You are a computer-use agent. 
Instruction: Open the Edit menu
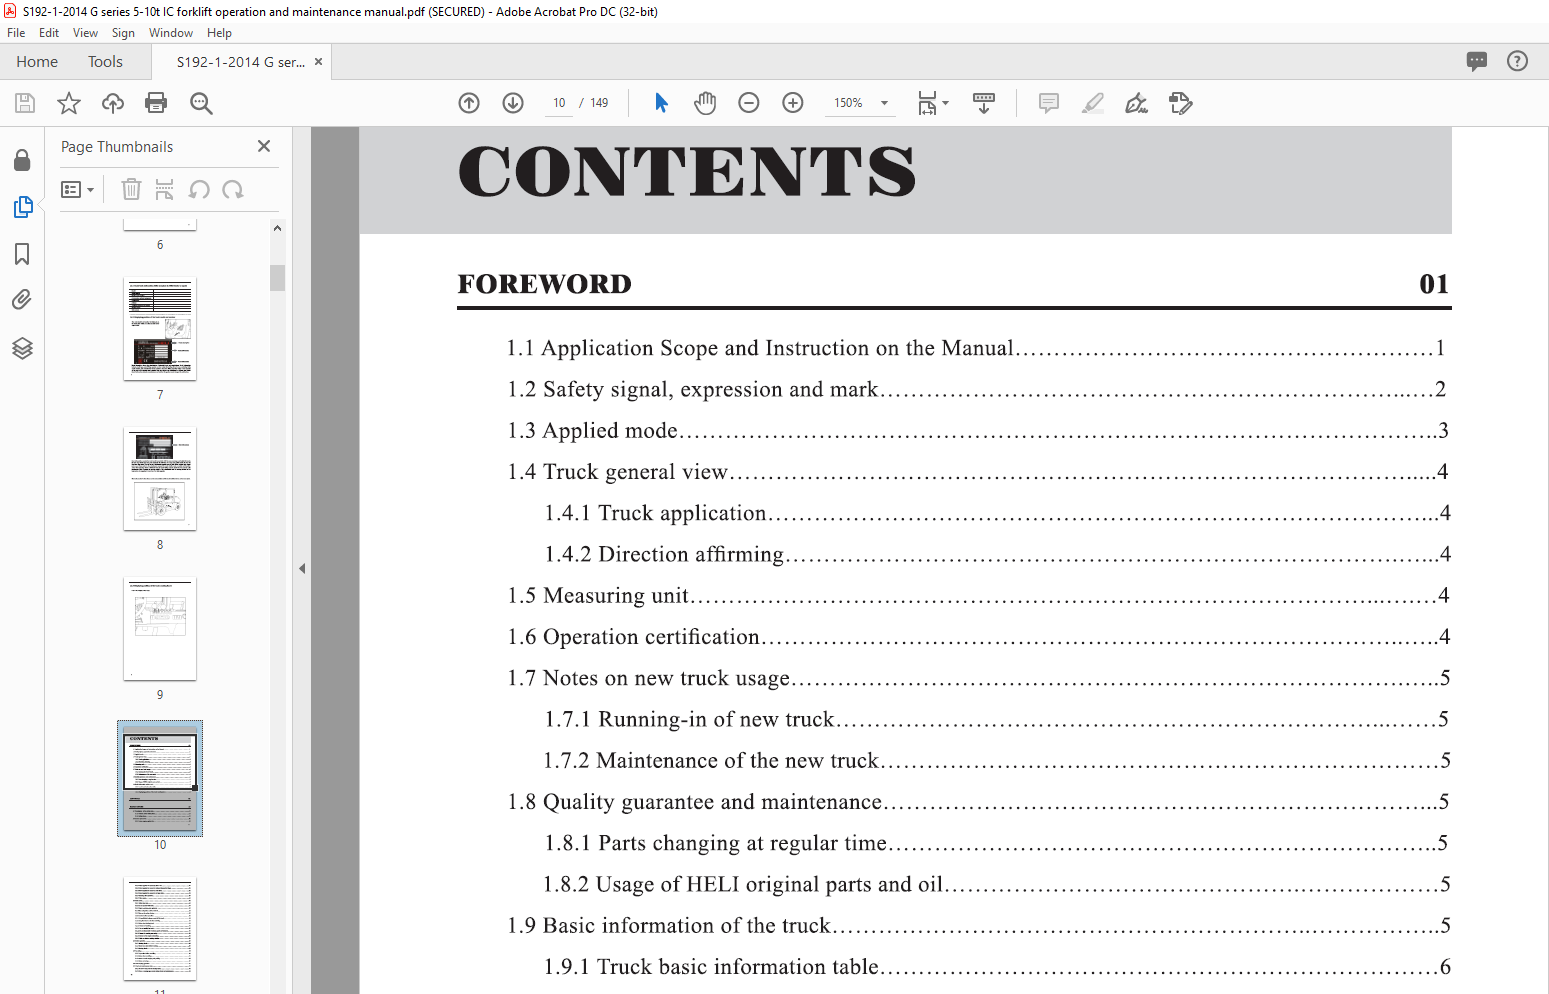pos(49,33)
